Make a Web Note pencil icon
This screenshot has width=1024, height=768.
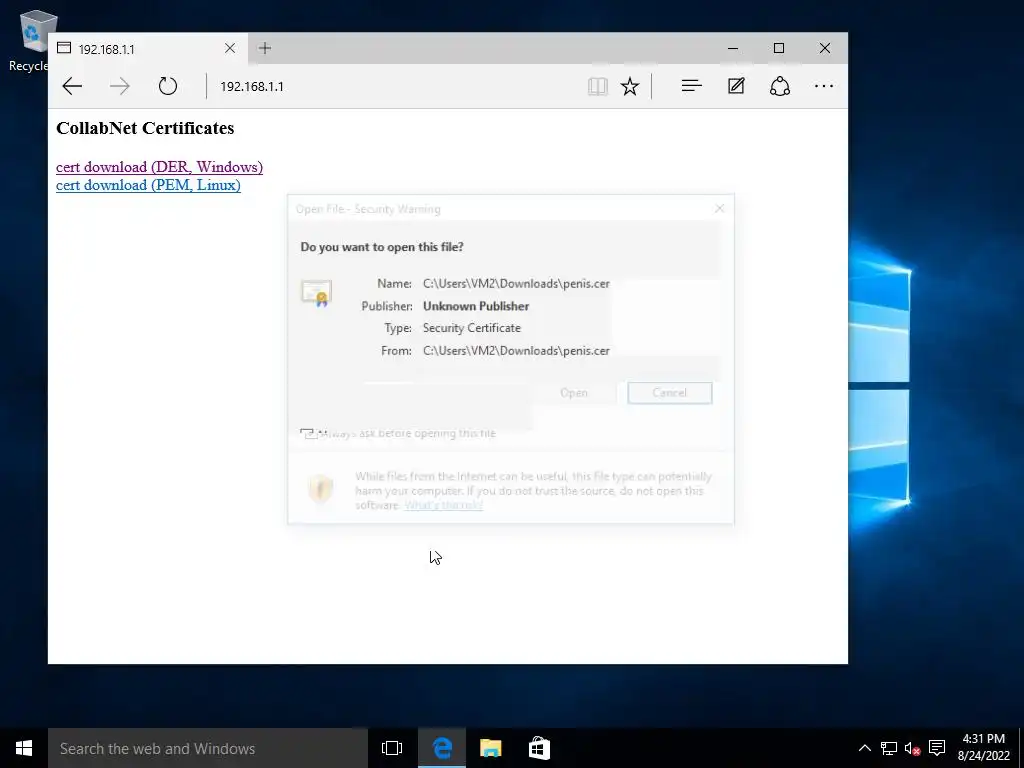736,86
